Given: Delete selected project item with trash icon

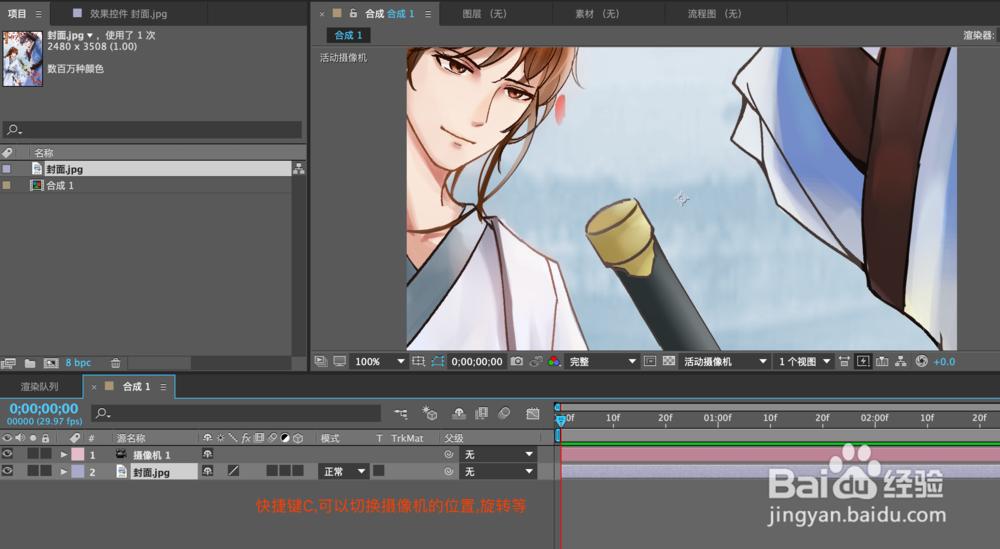Looking at the screenshot, I should (x=115, y=363).
